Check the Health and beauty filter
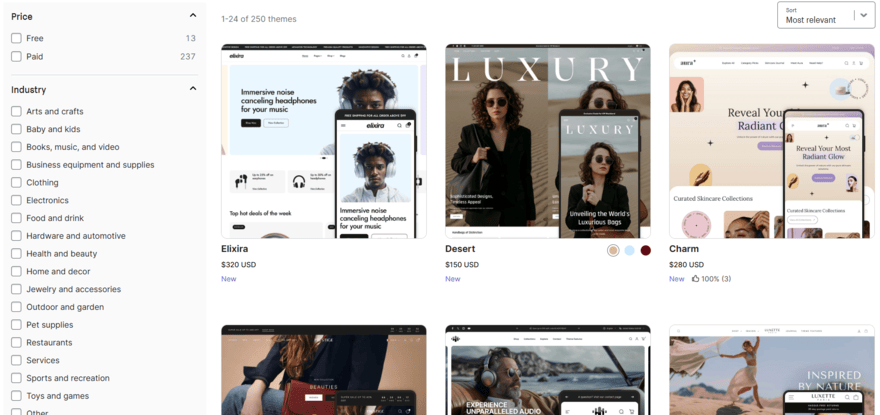The height and width of the screenshot is (415, 880). (x=16, y=254)
